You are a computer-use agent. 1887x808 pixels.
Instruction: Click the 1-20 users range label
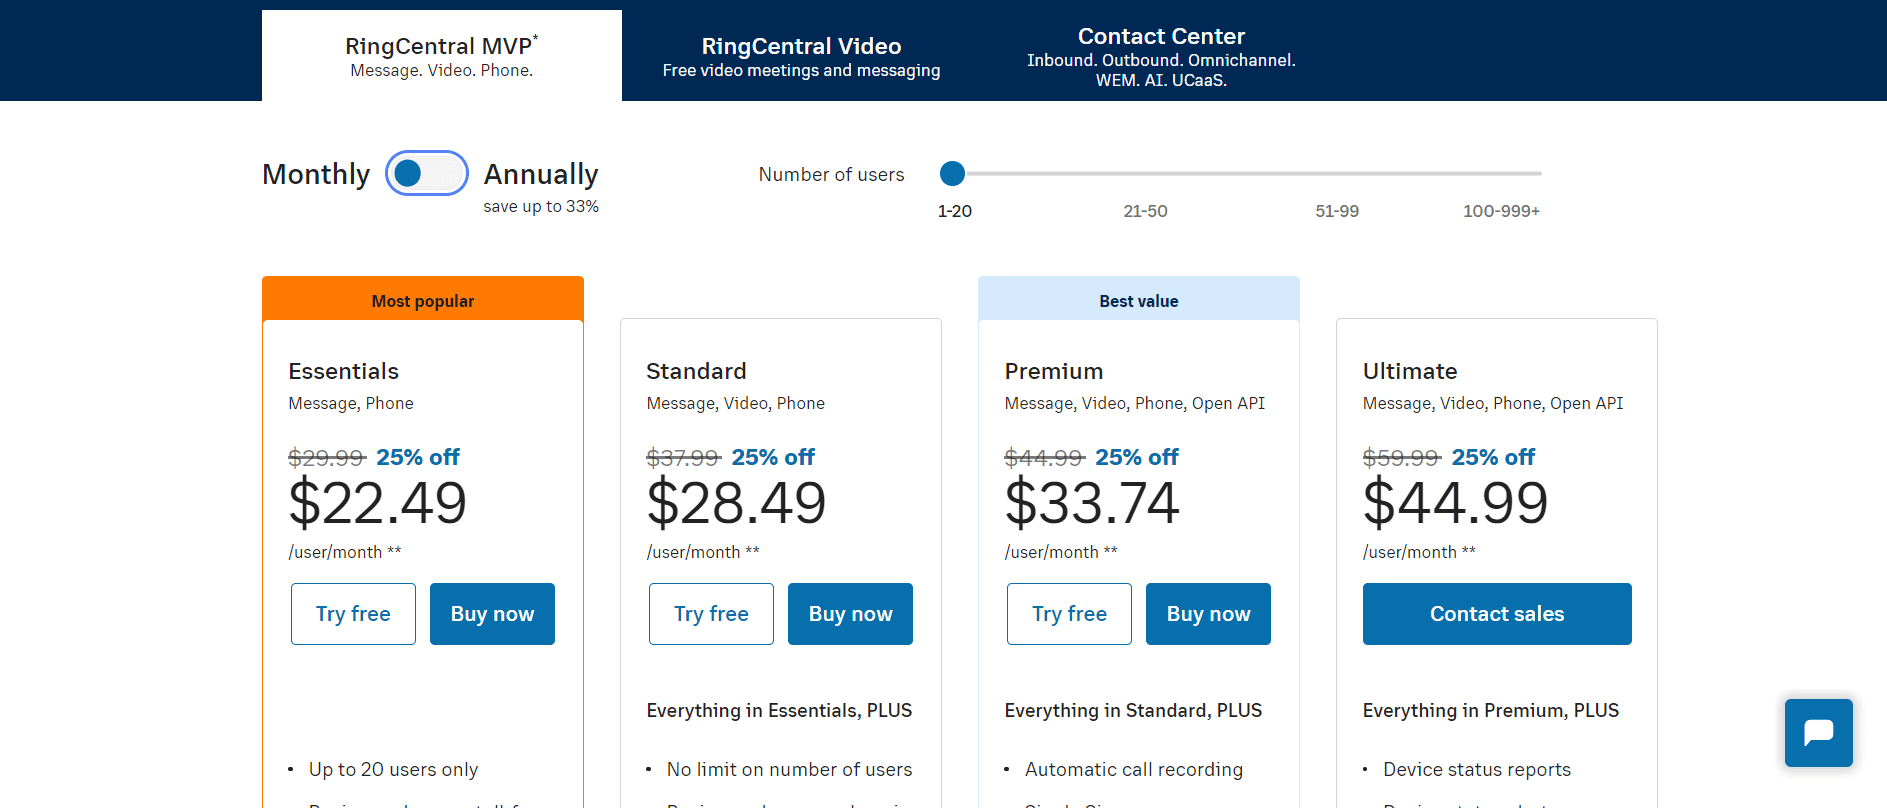click(954, 211)
